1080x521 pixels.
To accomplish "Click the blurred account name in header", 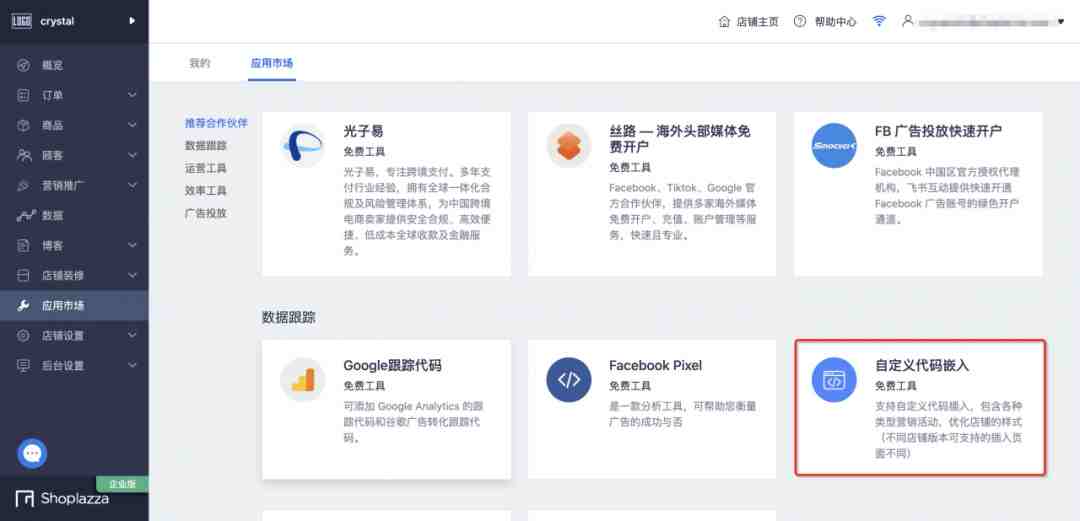I will pyautogui.click(x=984, y=22).
